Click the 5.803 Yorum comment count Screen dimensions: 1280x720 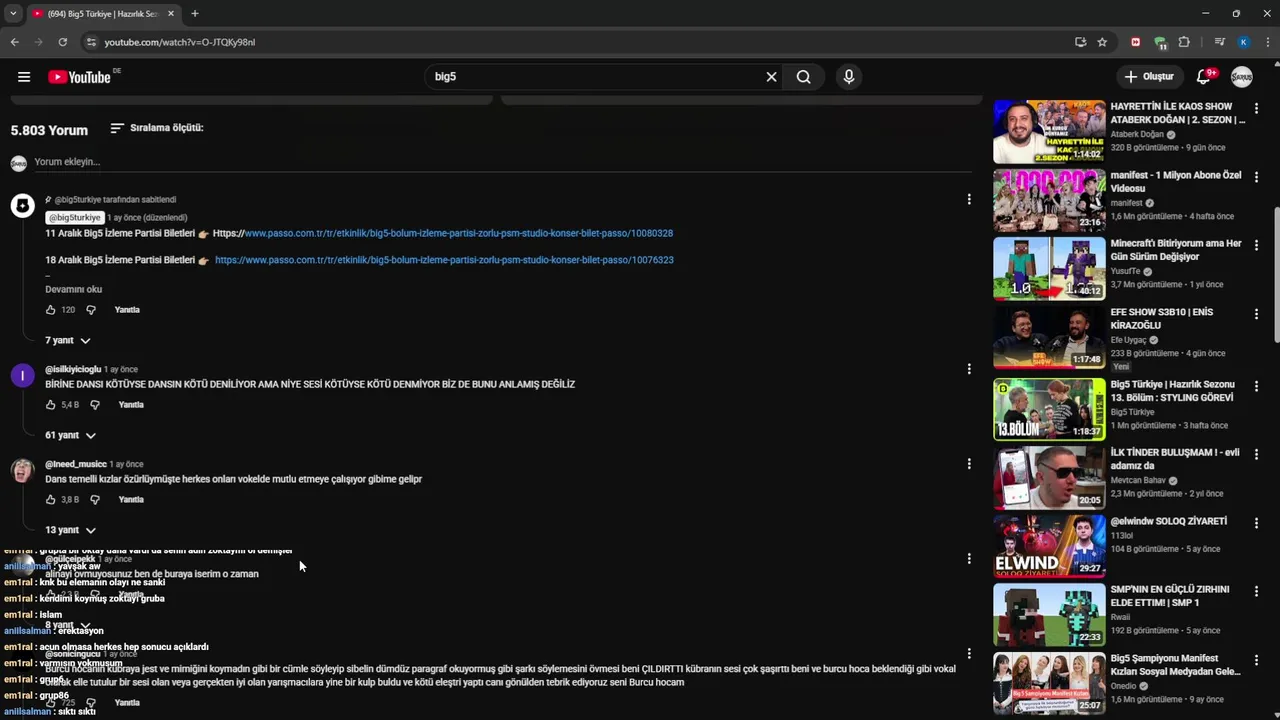49,130
